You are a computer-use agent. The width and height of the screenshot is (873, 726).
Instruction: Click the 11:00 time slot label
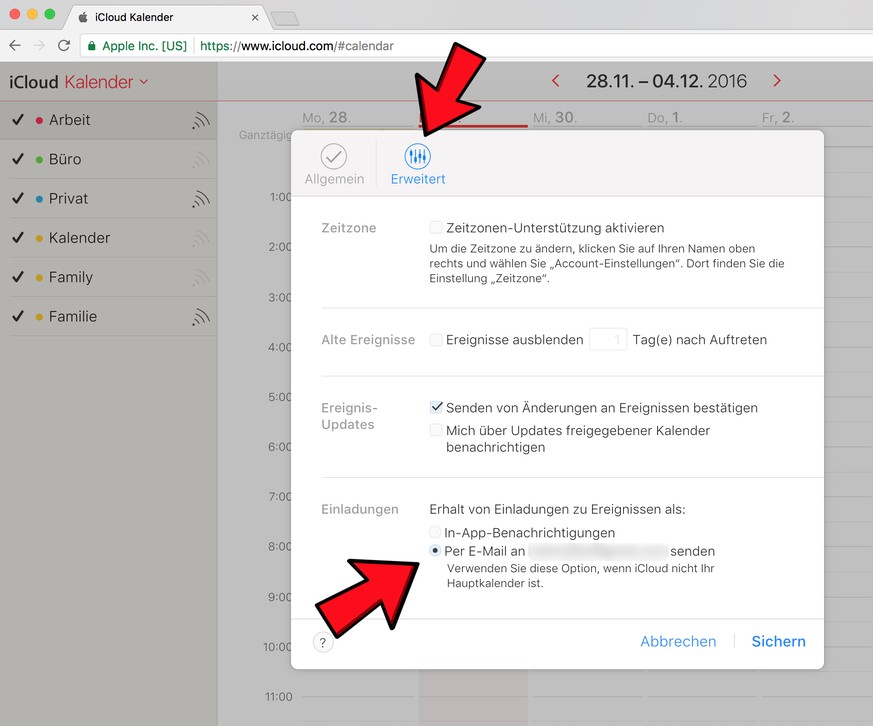tap(278, 696)
